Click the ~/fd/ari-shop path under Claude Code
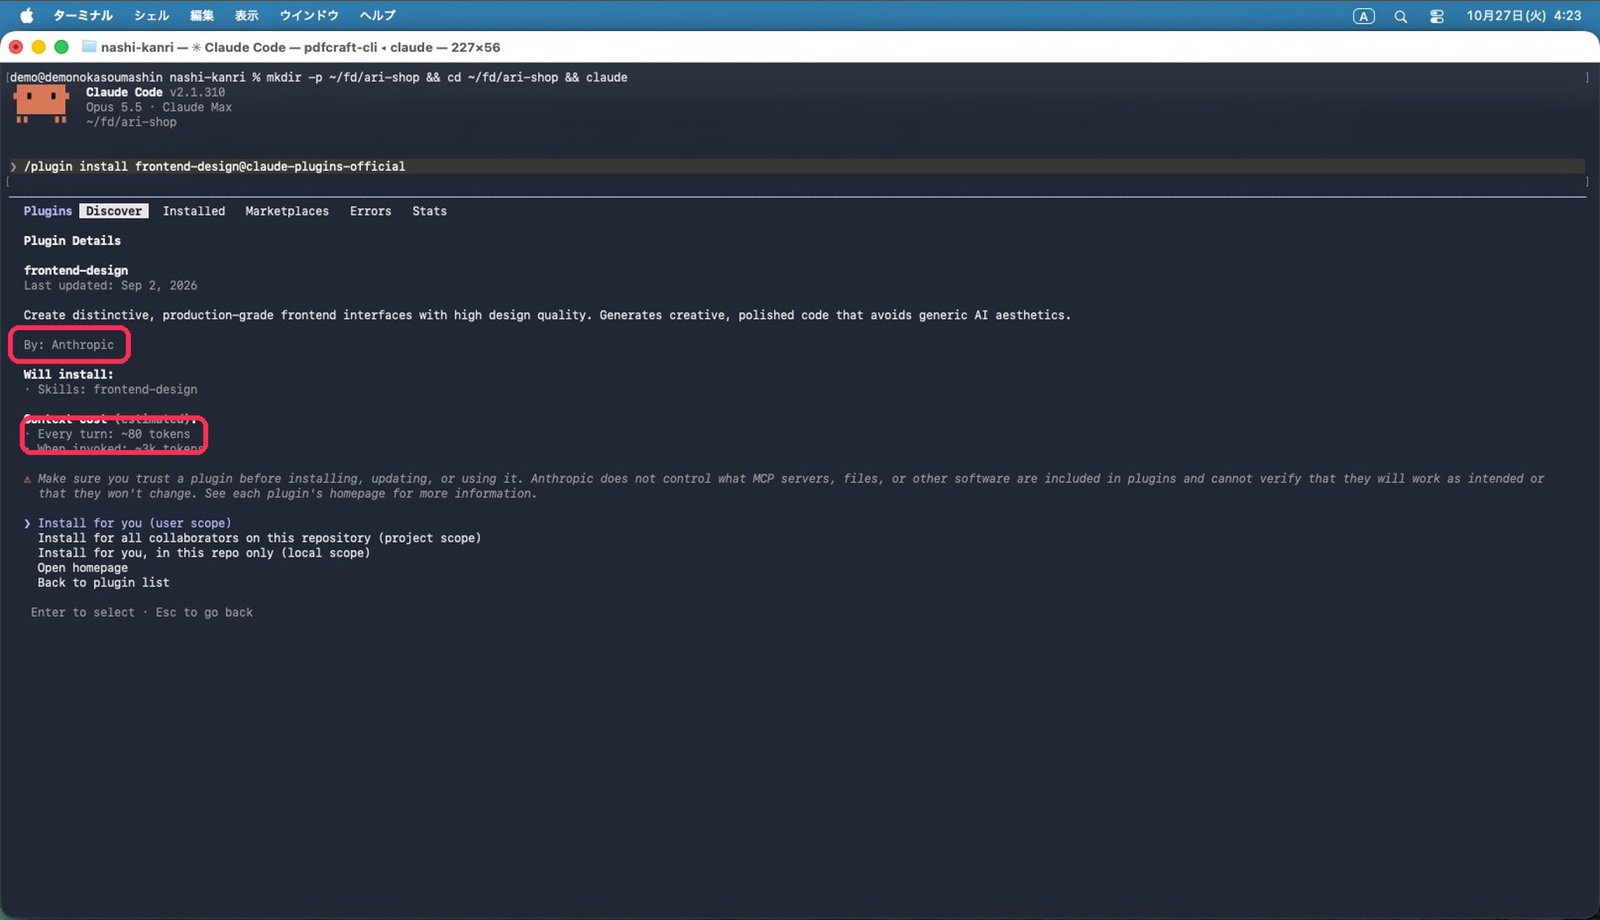 [131, 122]
